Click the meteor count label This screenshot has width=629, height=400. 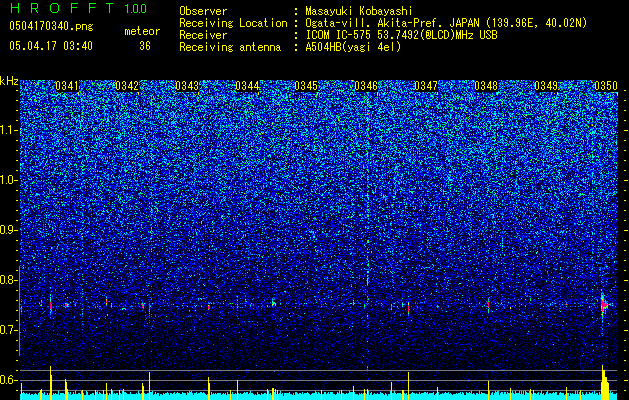tap(142, 31)
